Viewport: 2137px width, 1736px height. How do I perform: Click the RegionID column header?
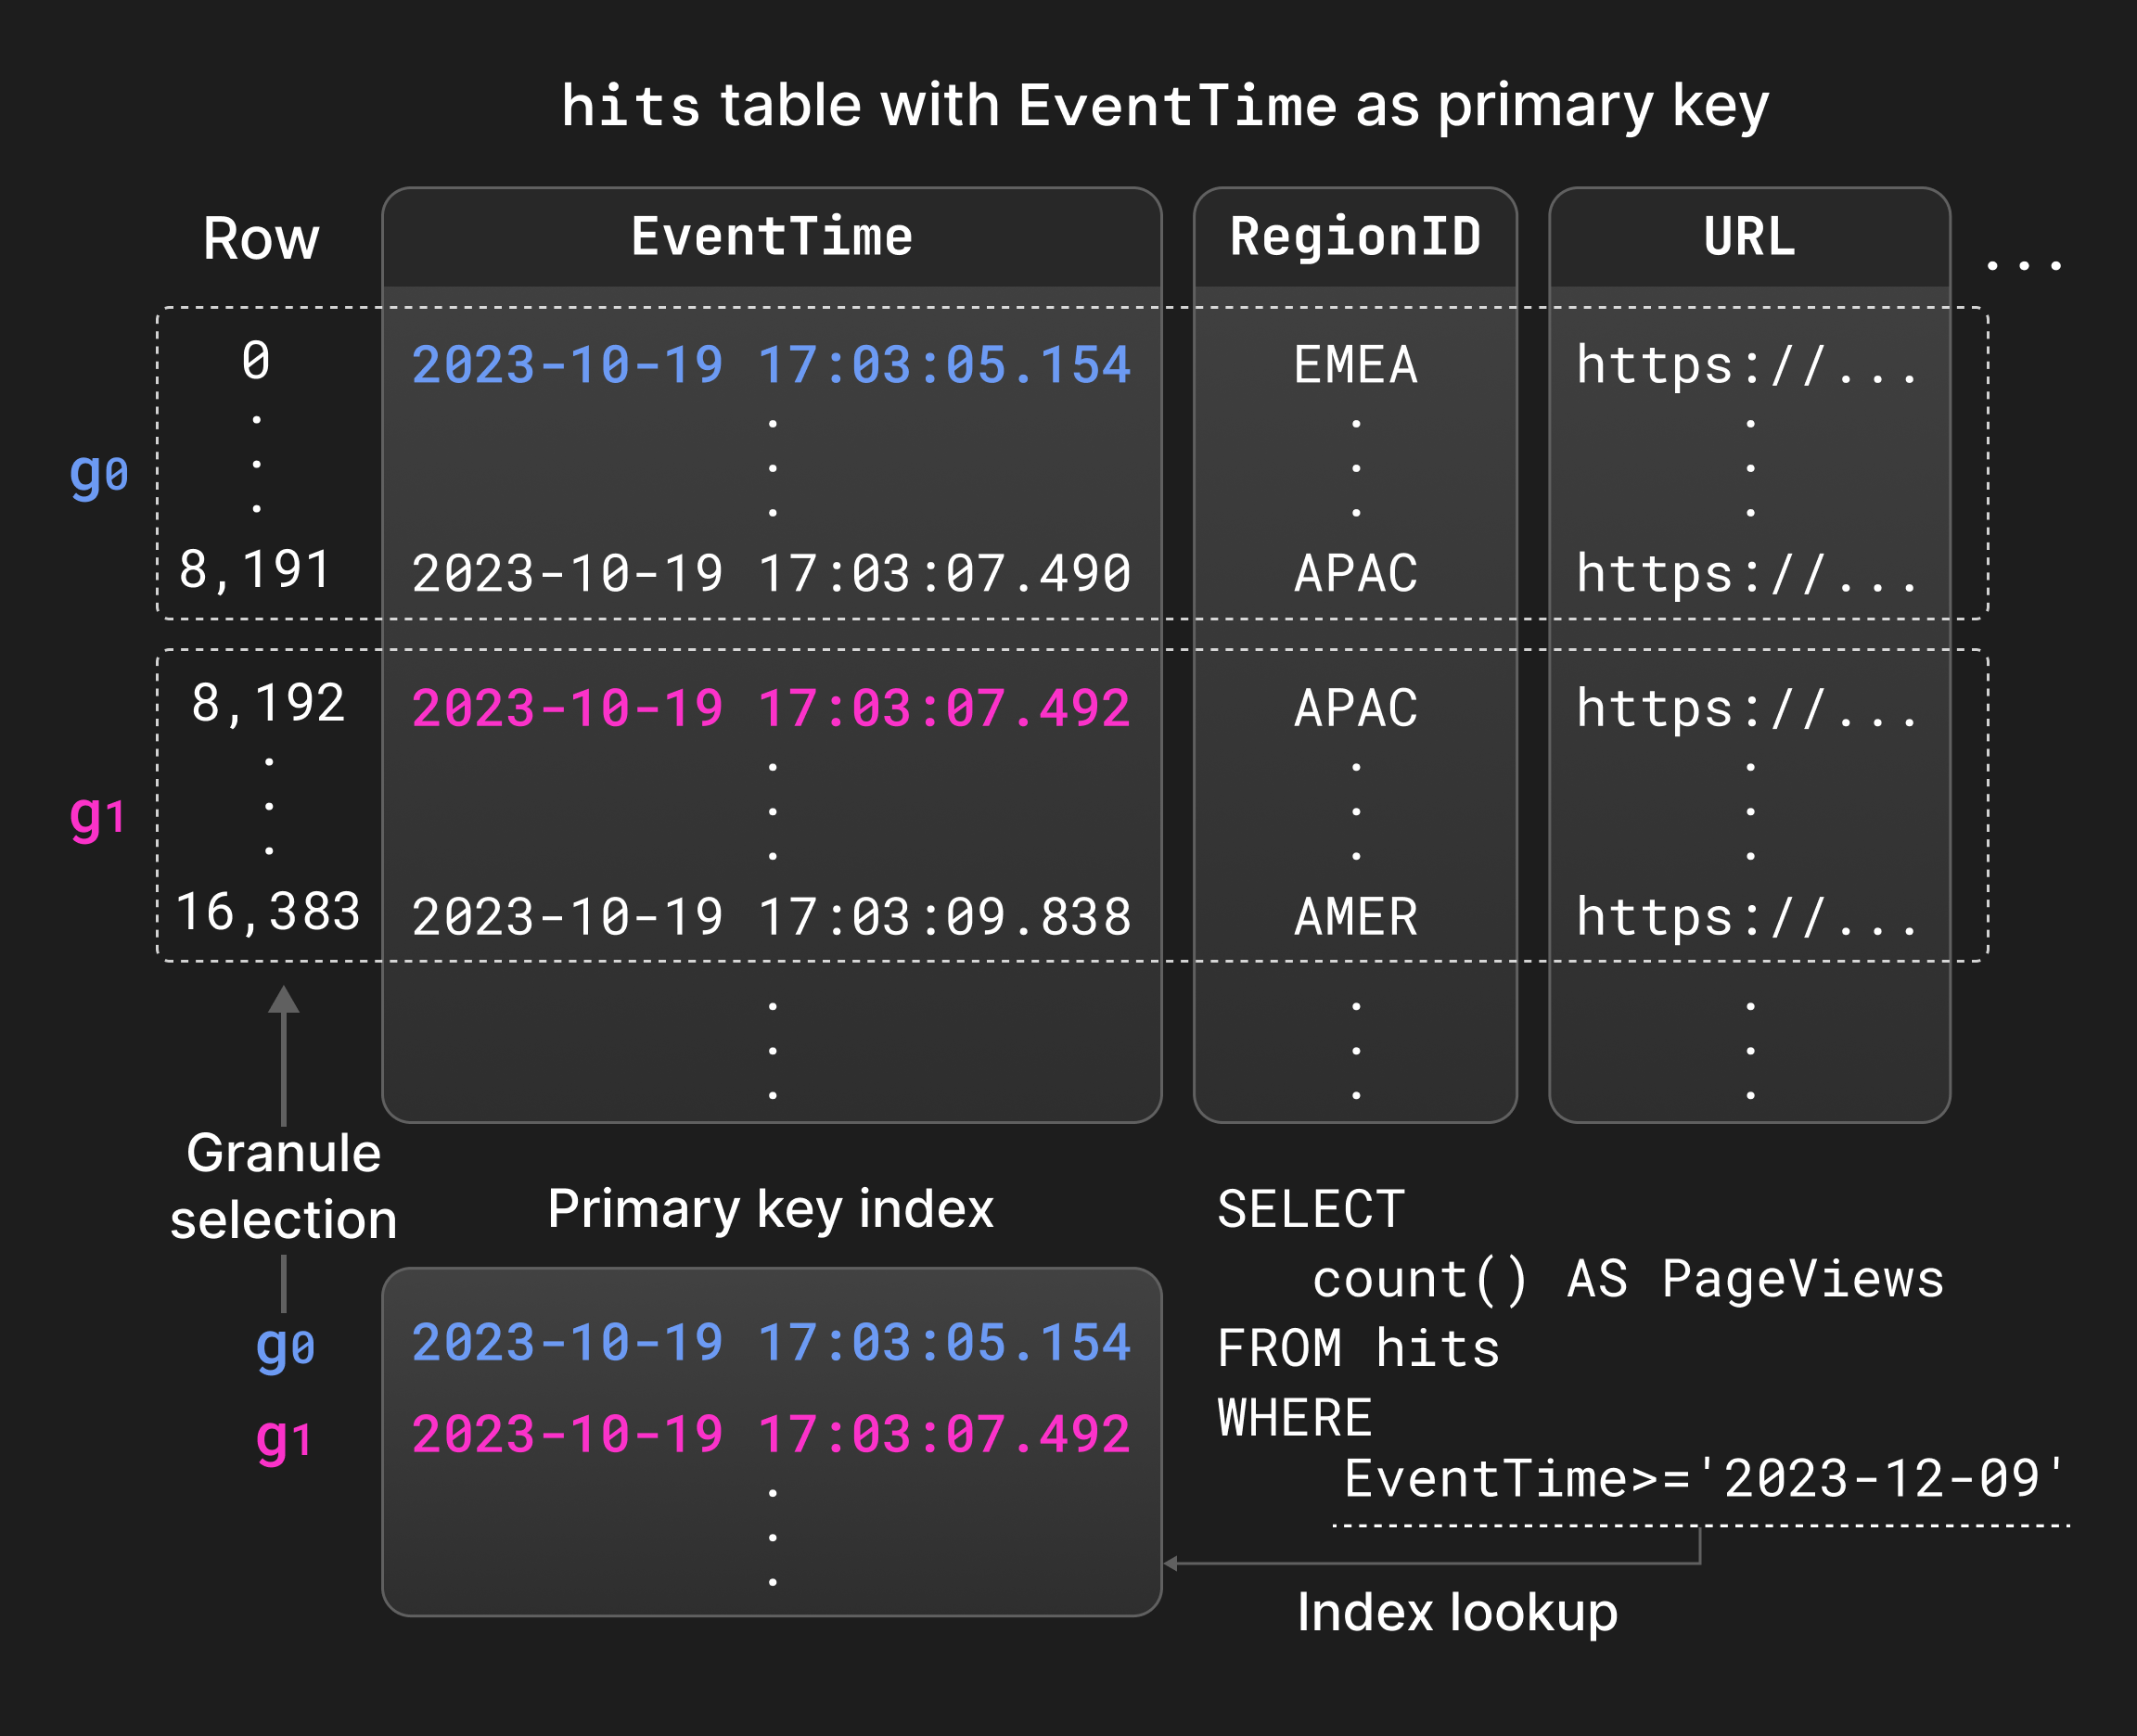coord(1354,237)
